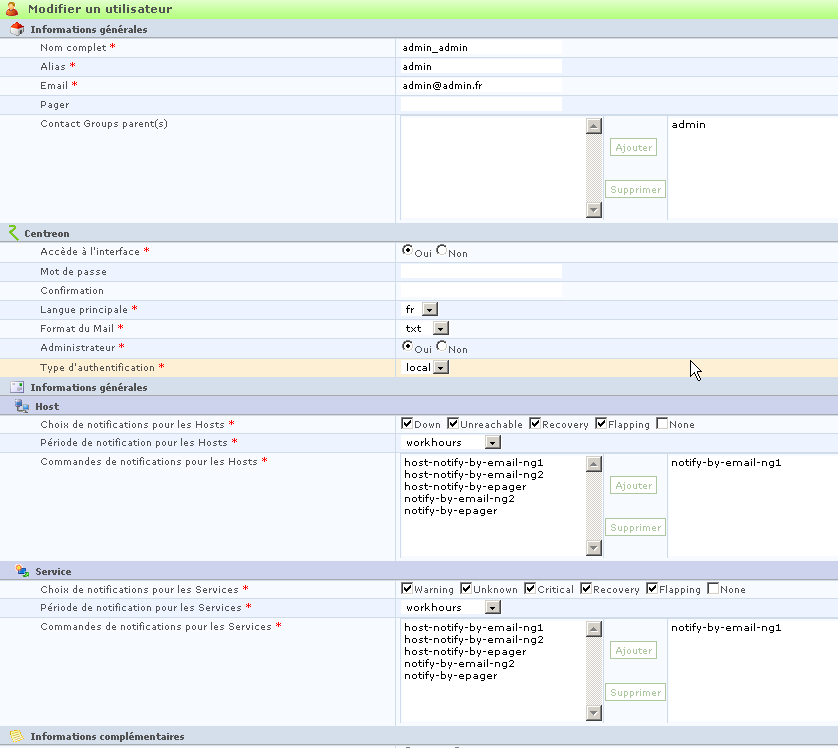The image size is (838, 748).
Task: Click the Informations complémentaires notes icon
Action: coord(17,736)
